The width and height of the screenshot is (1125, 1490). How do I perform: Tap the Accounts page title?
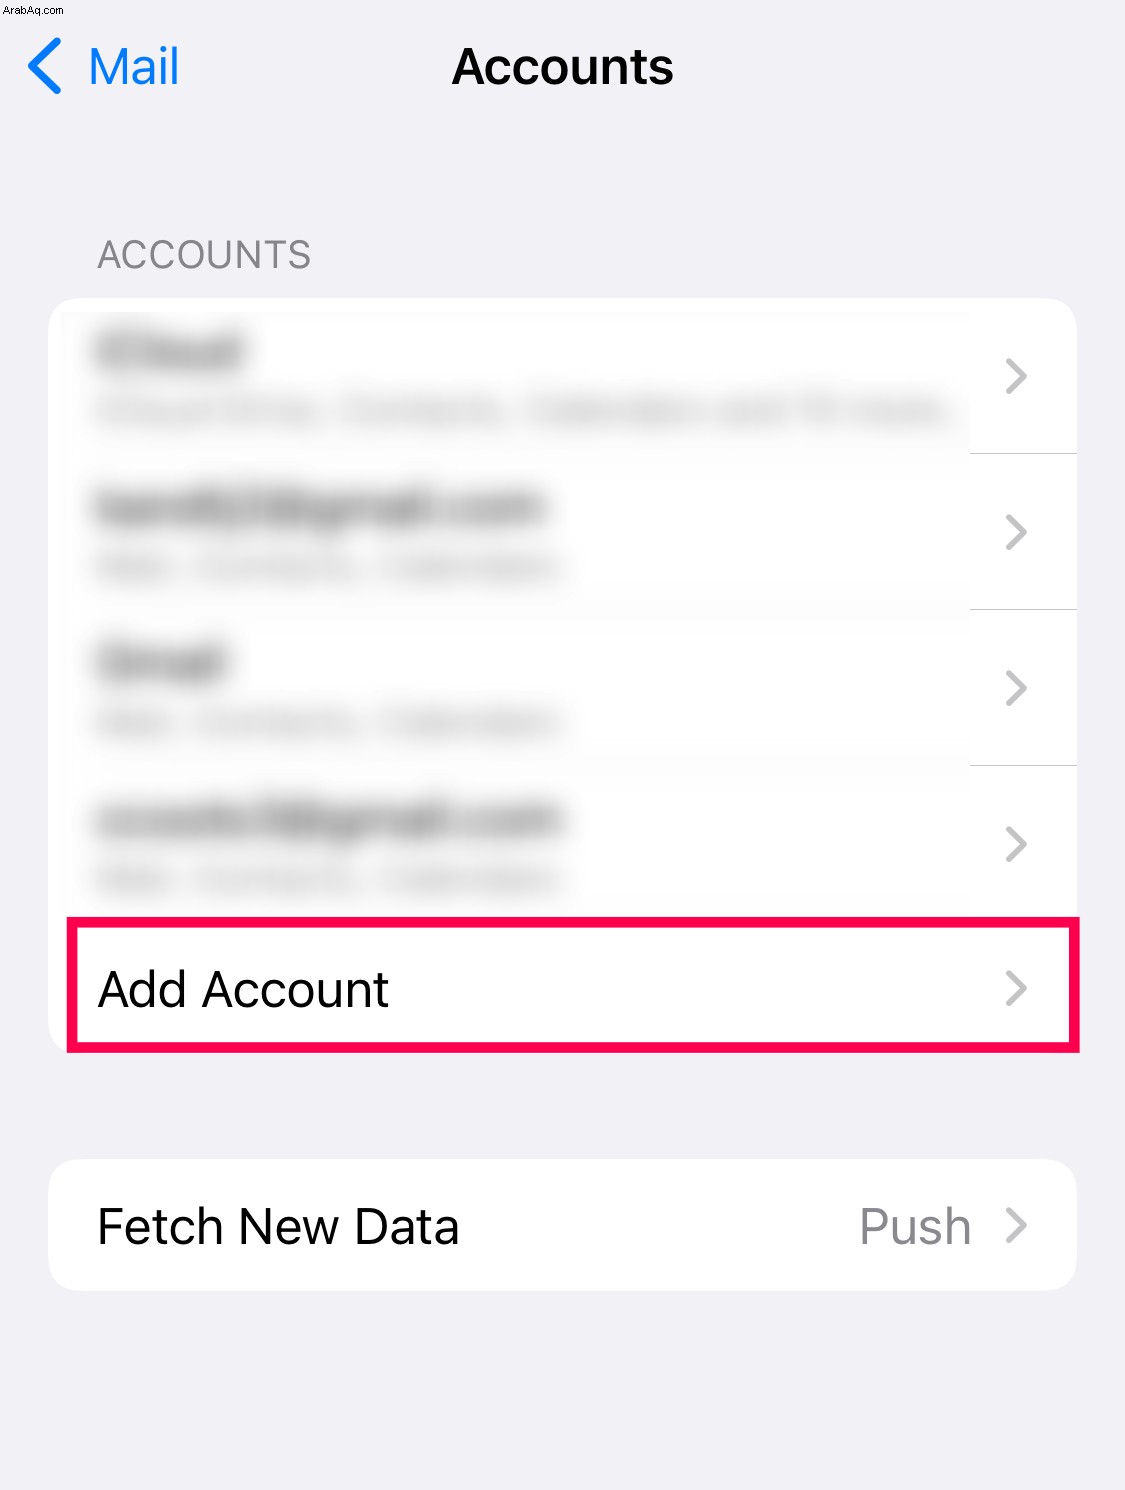click(562, 67)
